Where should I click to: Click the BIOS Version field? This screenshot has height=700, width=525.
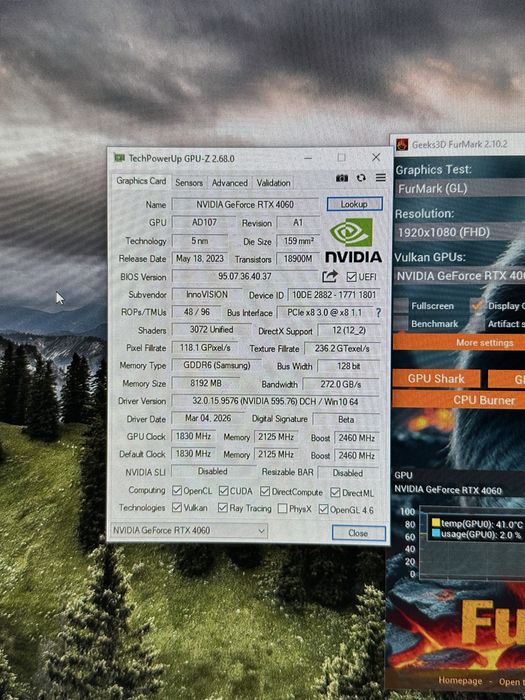[245, 276]
